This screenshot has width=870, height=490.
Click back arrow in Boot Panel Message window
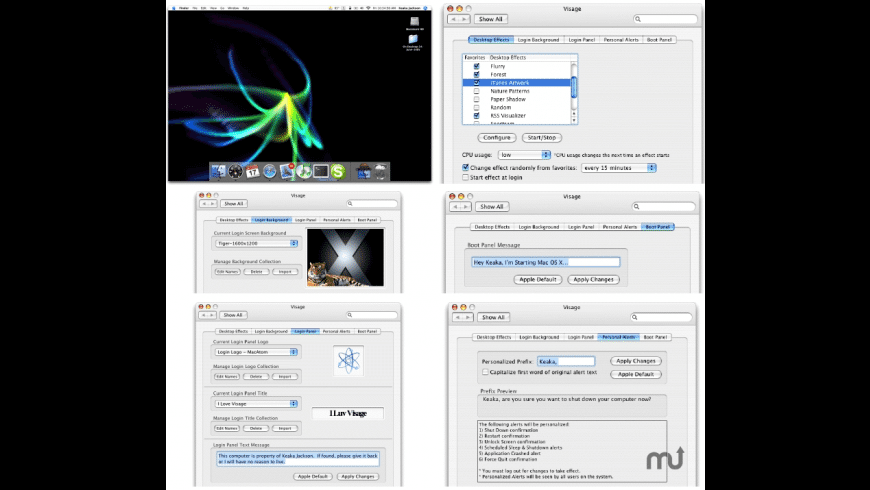tap(456, 206)
